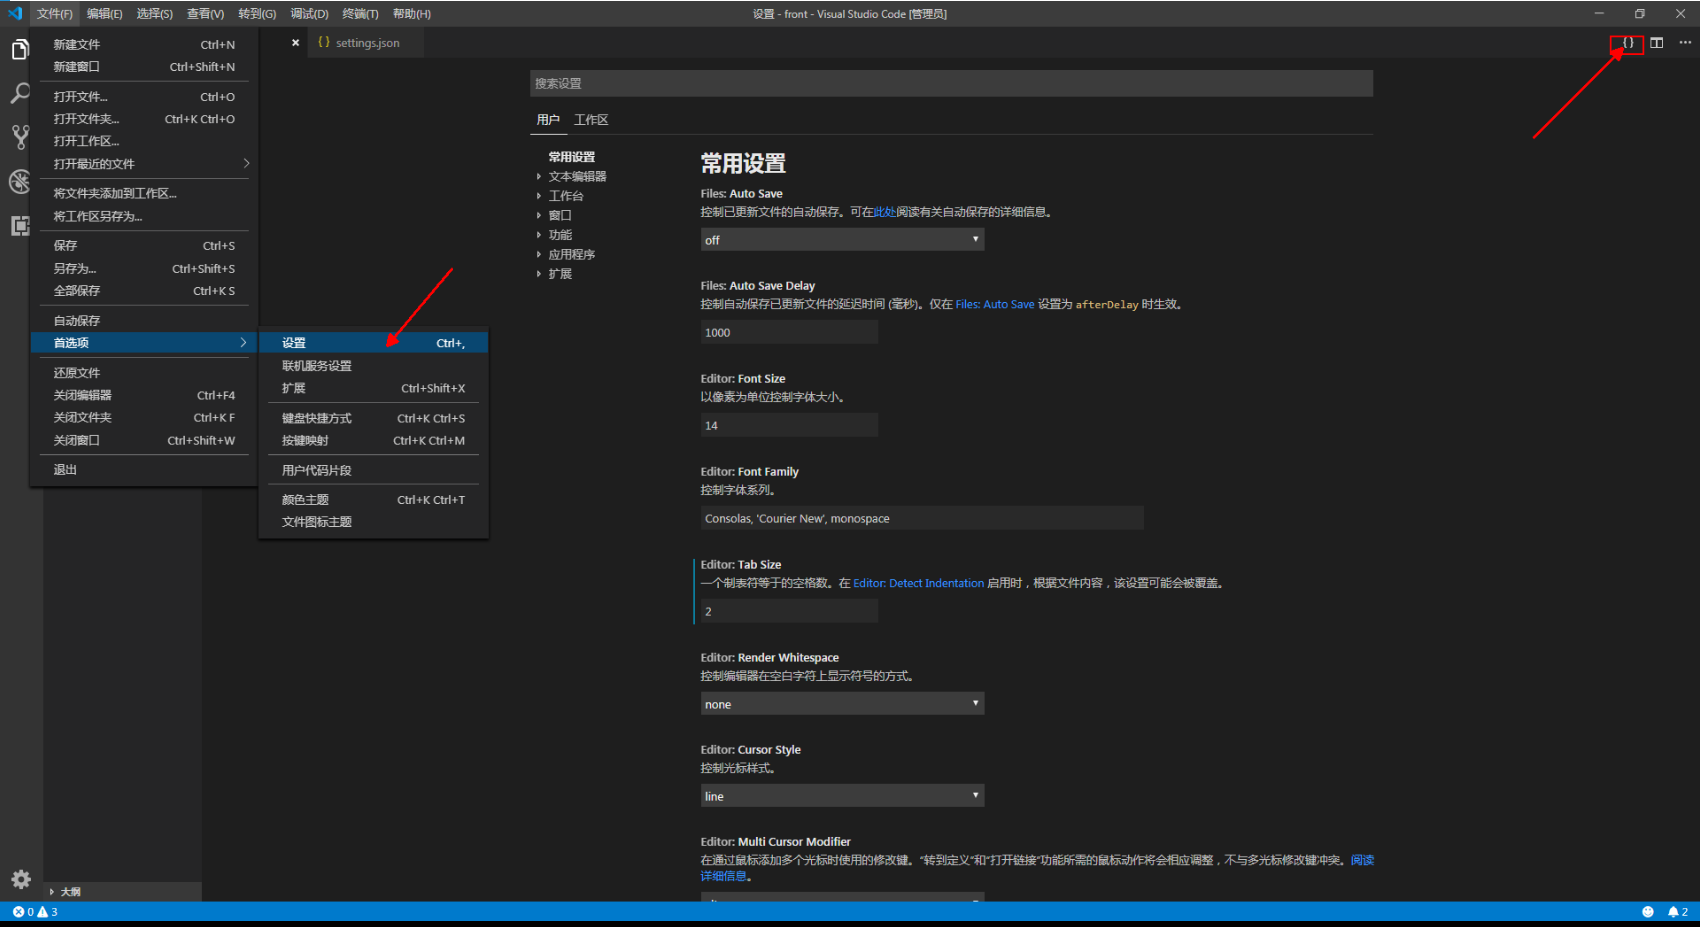Click the 搜索设置 search input field
Viewport: 1704px width, 927px height.
951,83
